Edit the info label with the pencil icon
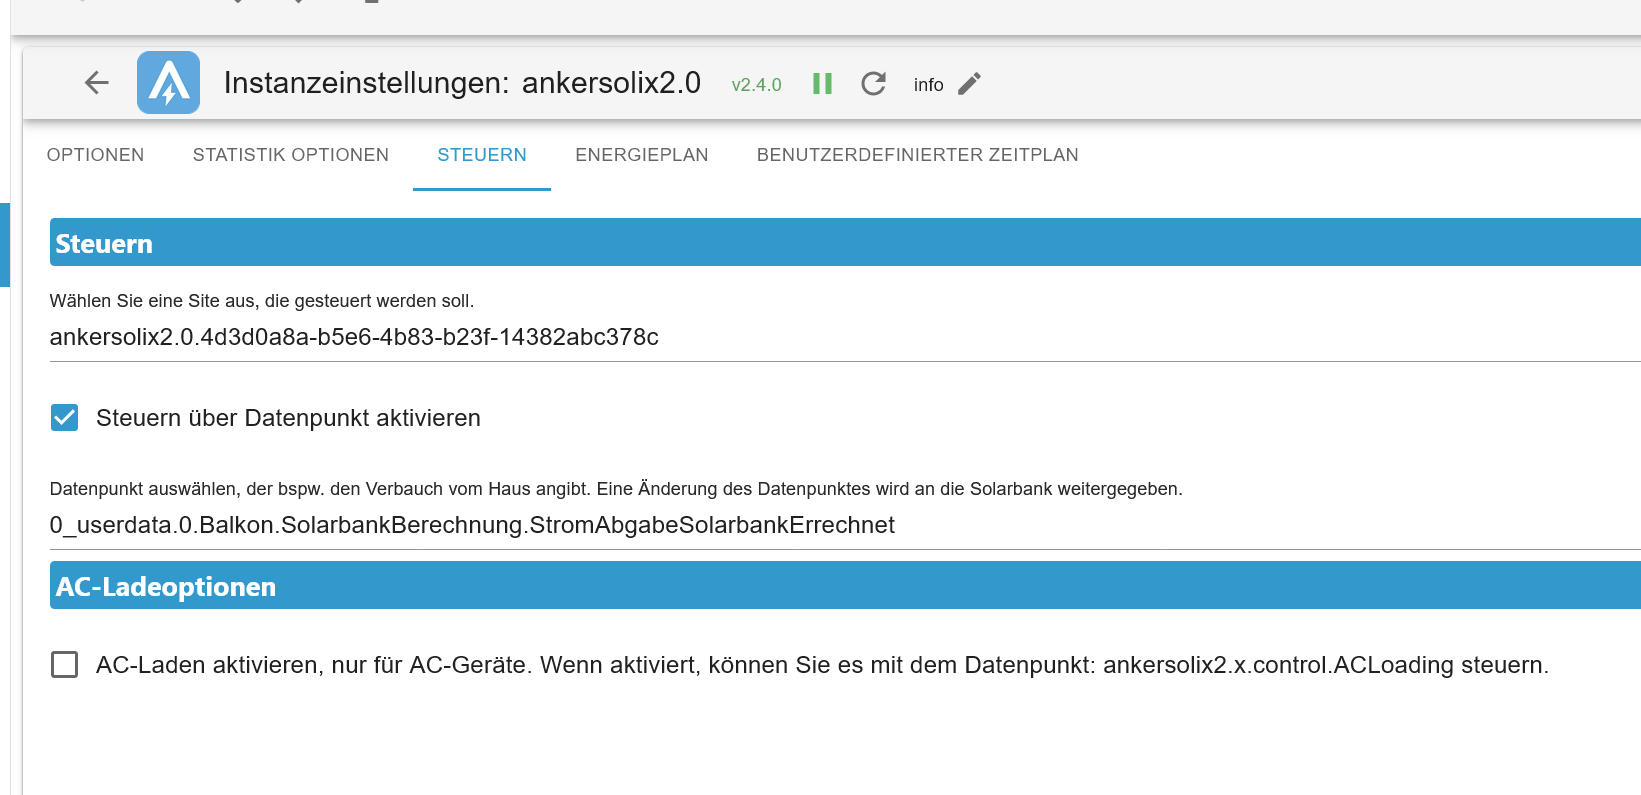The height and width of the screenshot is (795, 1641). [x=969, y=84]
